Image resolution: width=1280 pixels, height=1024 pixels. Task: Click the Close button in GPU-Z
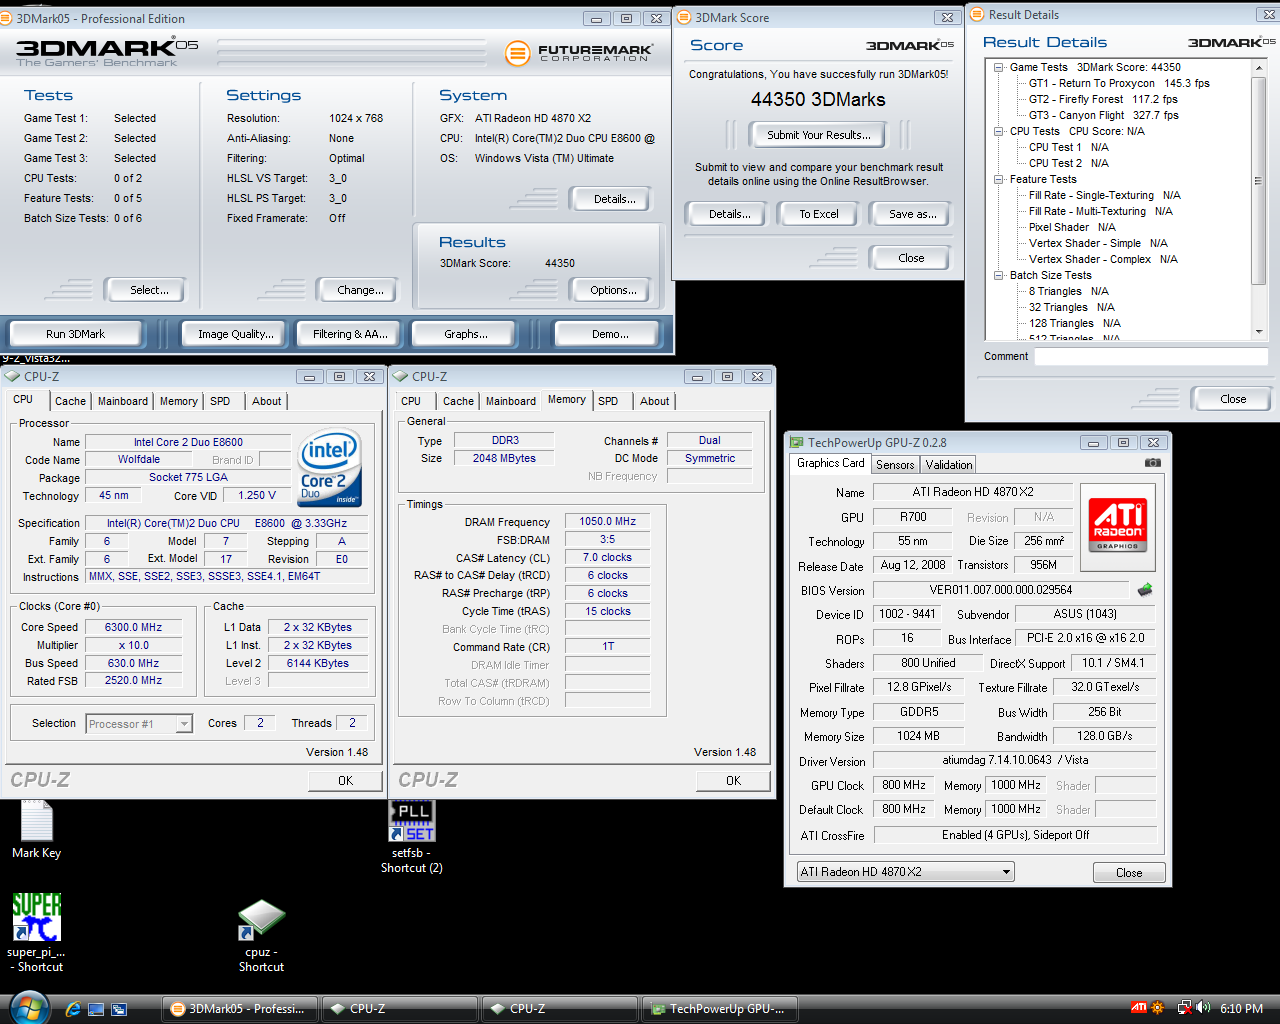click(1129, 873)
